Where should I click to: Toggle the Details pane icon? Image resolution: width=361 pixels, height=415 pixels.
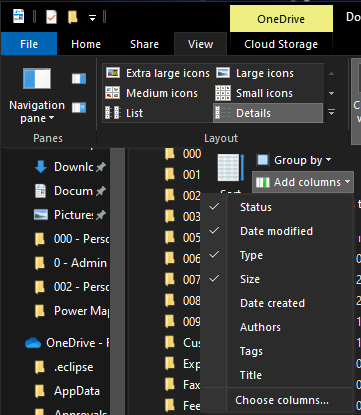[79, 107]
